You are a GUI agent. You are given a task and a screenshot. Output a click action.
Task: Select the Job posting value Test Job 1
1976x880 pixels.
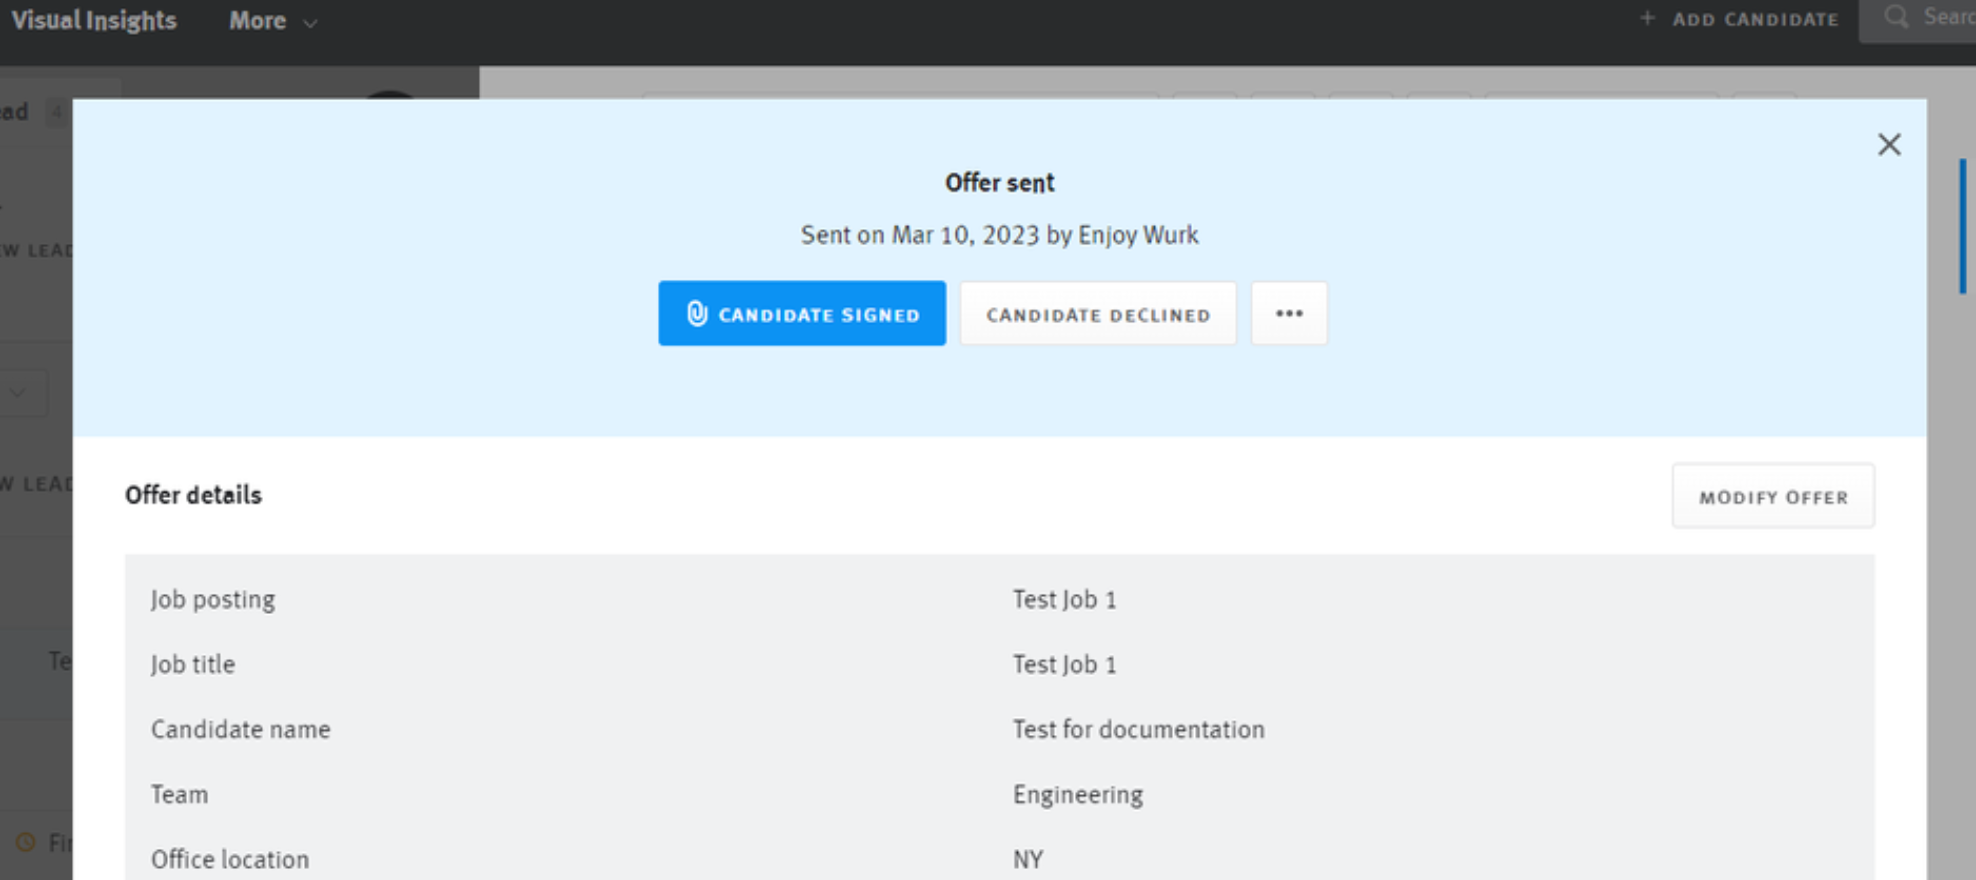1064,600
